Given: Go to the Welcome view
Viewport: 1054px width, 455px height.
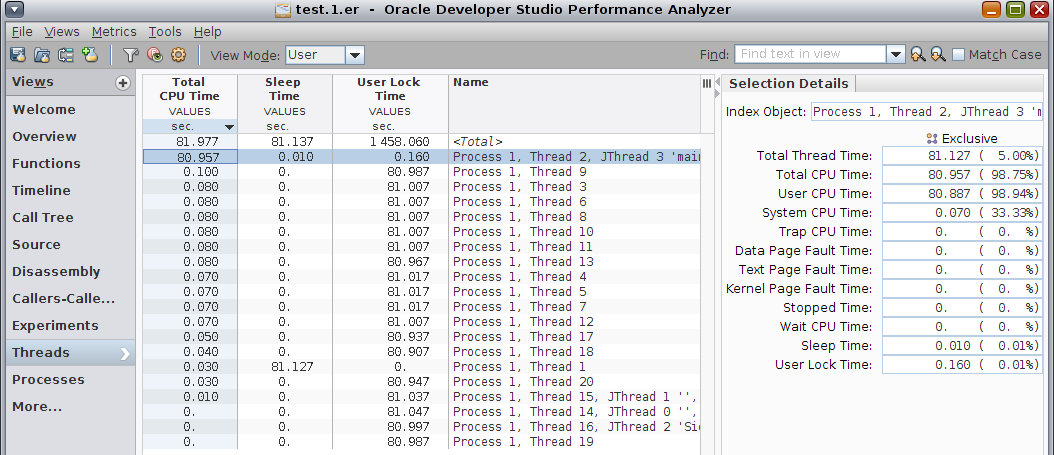Looking at the screenshot, I should point(71,110).
